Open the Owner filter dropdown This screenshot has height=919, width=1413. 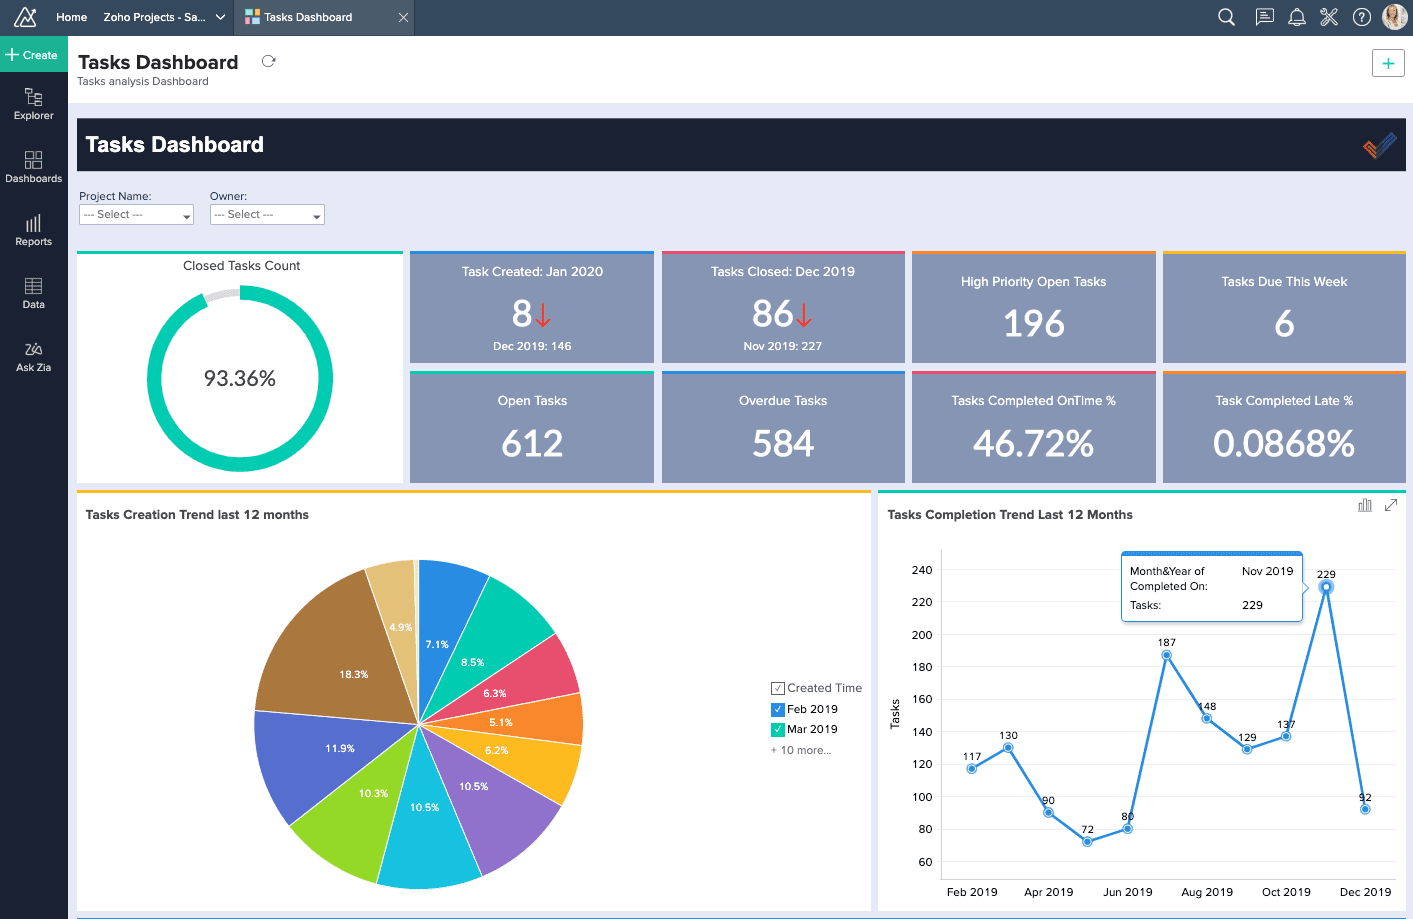coord(267,215)
